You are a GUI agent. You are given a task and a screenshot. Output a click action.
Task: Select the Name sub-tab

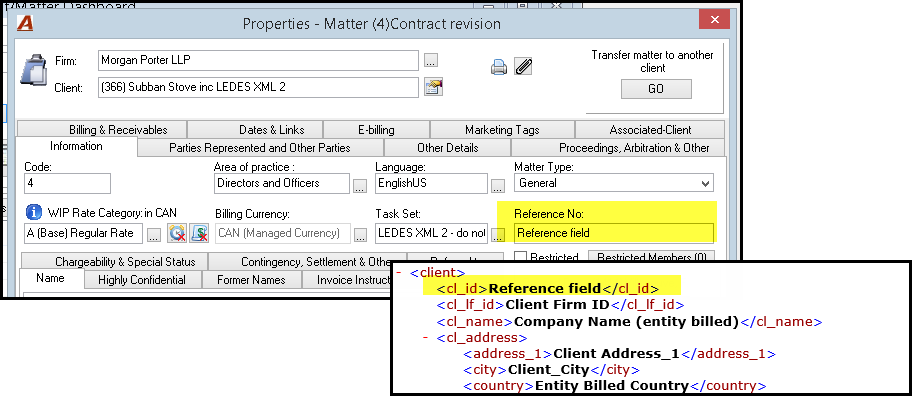(50, 278)
